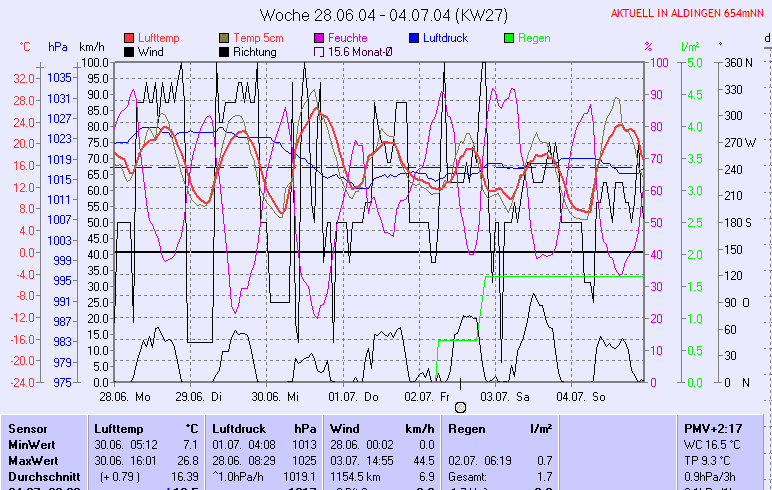Click the black Richtung legend square
The image size is (772, 490).
coord(225,51)
